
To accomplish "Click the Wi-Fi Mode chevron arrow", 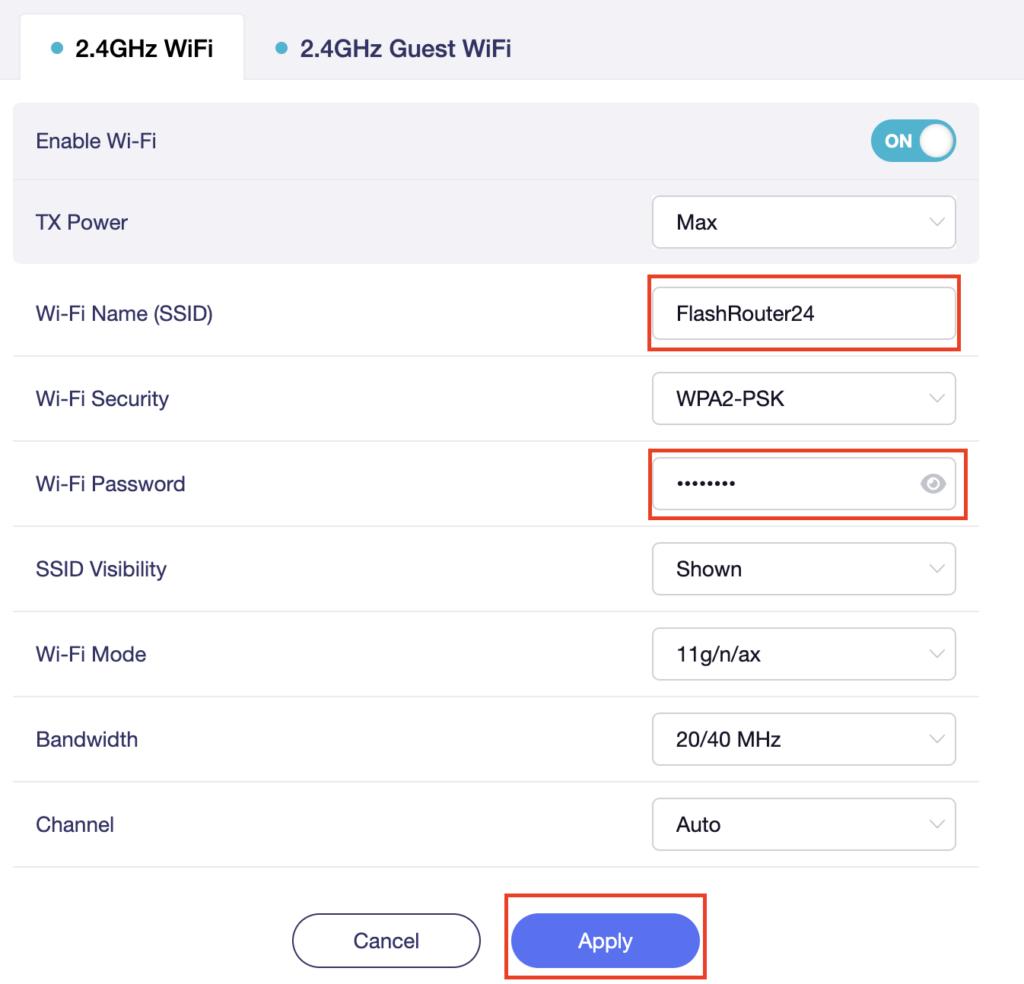I will [x=936, y=654].
